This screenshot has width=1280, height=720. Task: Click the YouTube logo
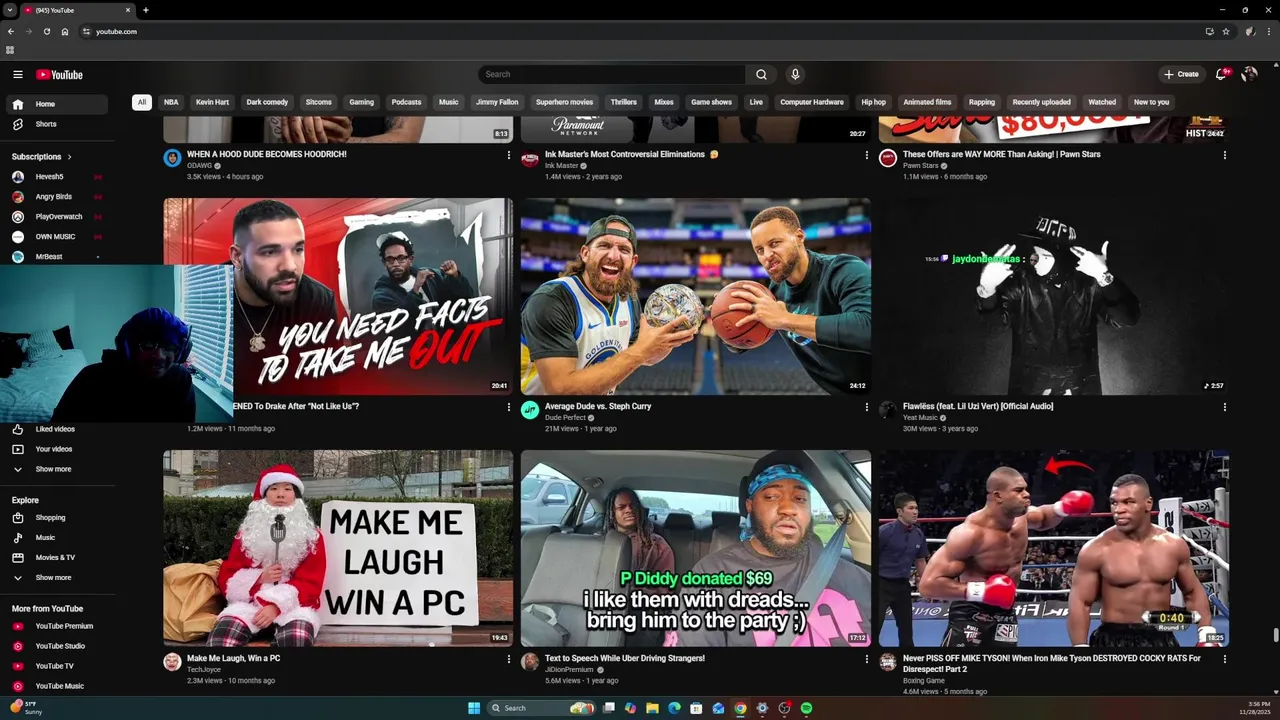pos(59,74)
